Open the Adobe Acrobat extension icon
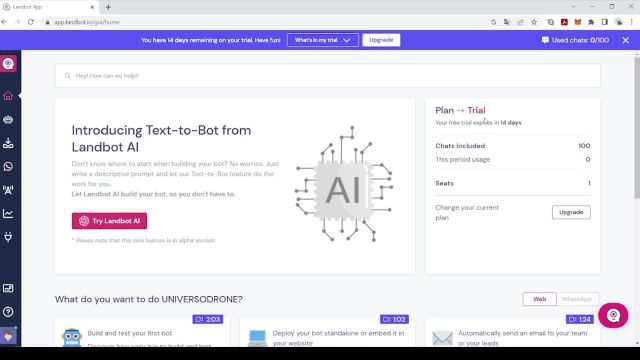Viewport: 640px width, 360px height. point(564,22)
